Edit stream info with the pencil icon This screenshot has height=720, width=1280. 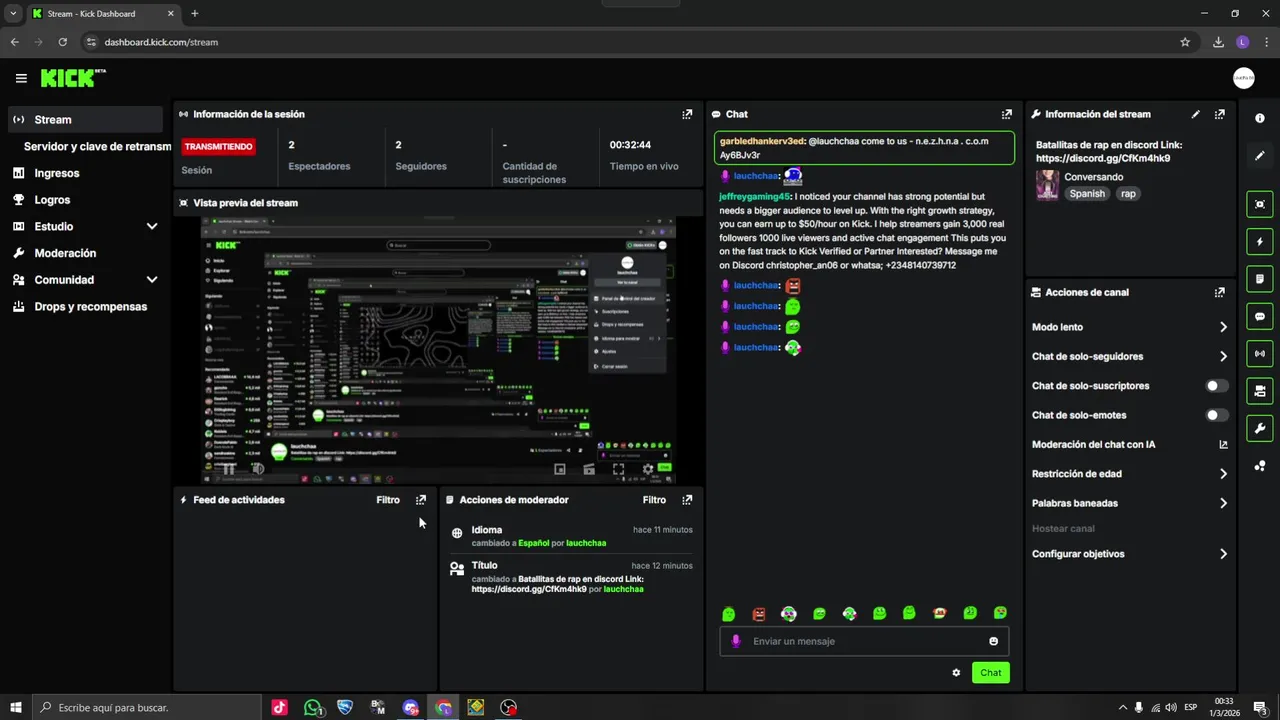1196,114
